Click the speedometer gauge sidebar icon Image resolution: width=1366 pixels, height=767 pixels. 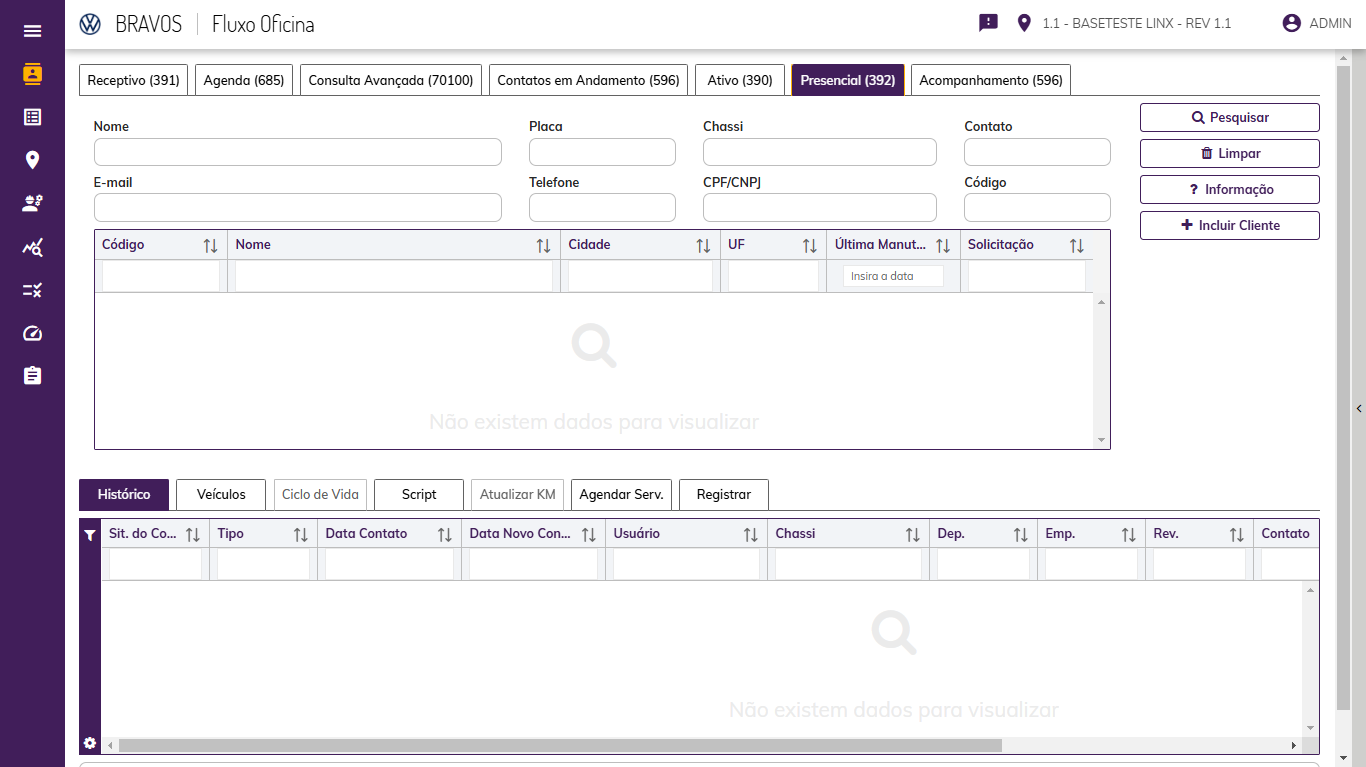pos(32,333)
